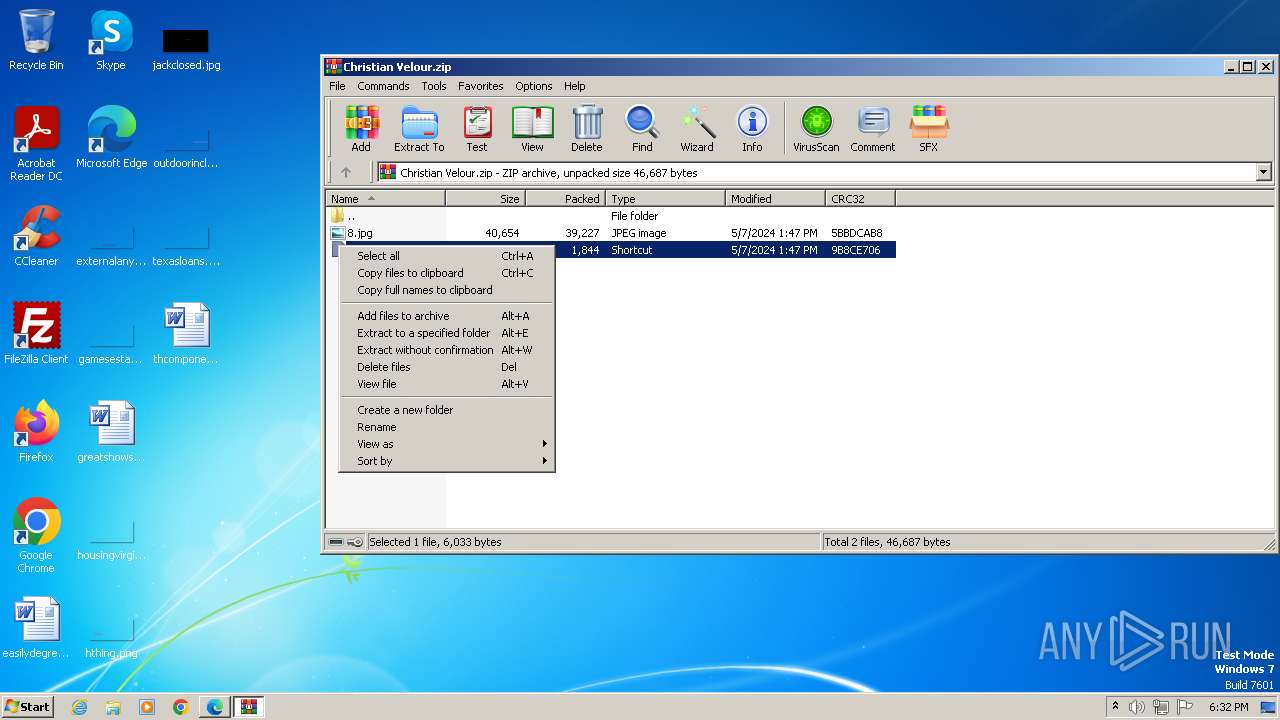Show hidden system tray icons
Image resolution: width=1280 pixels, height=720 pixels.
(x=1115, y=707)
